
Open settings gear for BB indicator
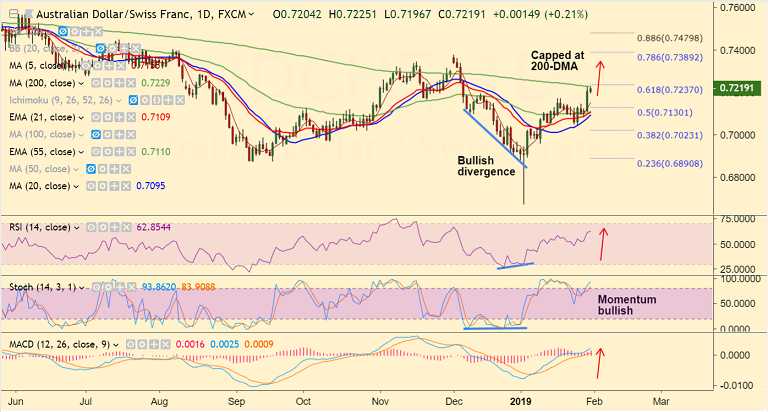[x=112, y=48]
